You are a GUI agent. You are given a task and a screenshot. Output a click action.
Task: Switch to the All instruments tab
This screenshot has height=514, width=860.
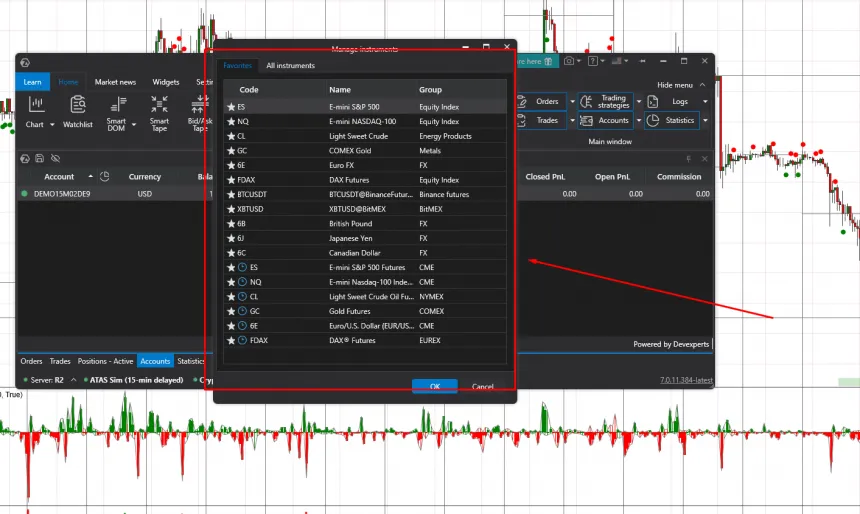(x=290, y=66)
